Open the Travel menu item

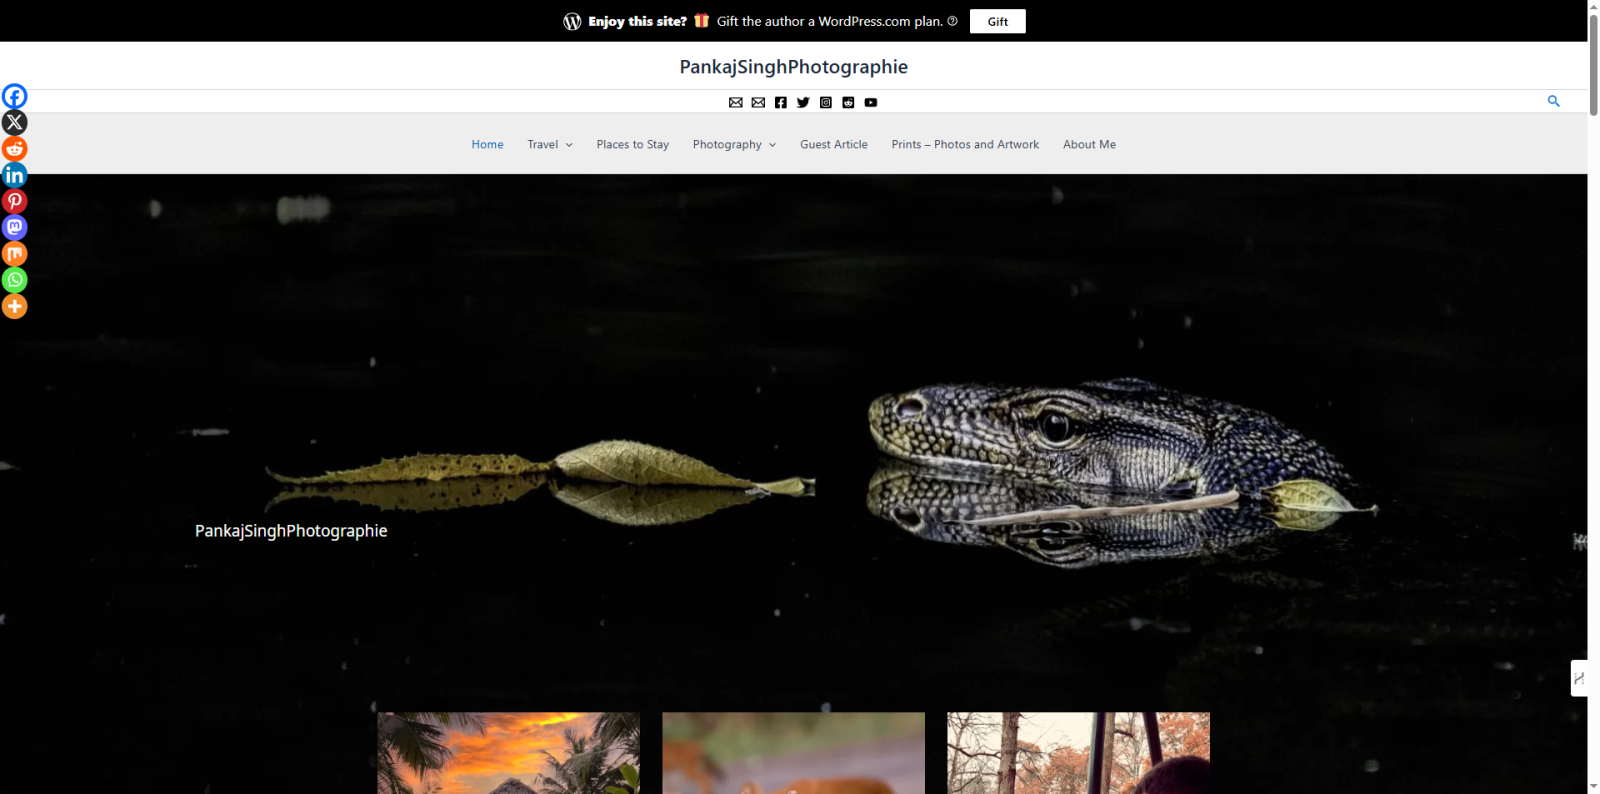[x=543, y=144]
